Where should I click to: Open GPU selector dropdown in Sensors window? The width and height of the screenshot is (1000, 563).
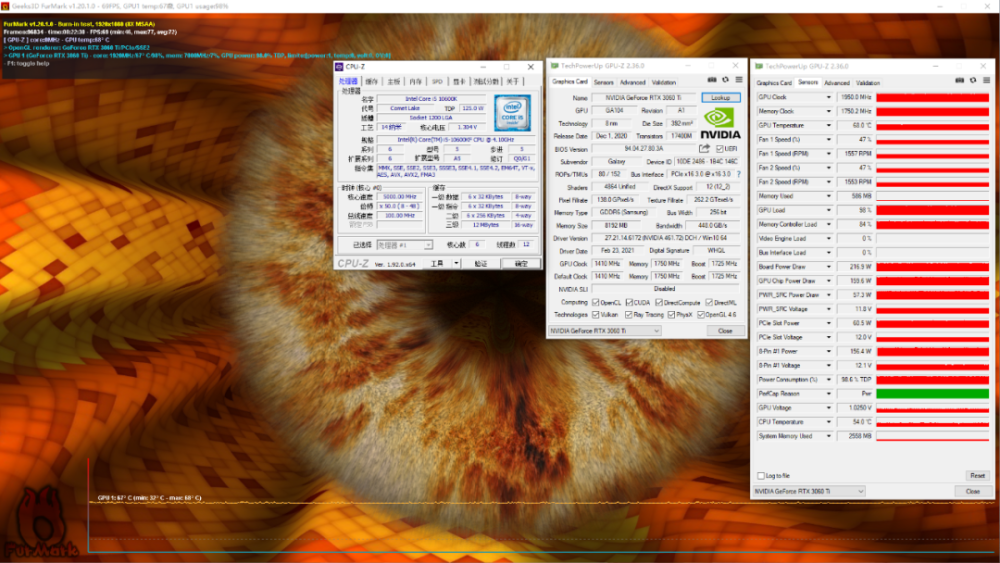point(809,492)
